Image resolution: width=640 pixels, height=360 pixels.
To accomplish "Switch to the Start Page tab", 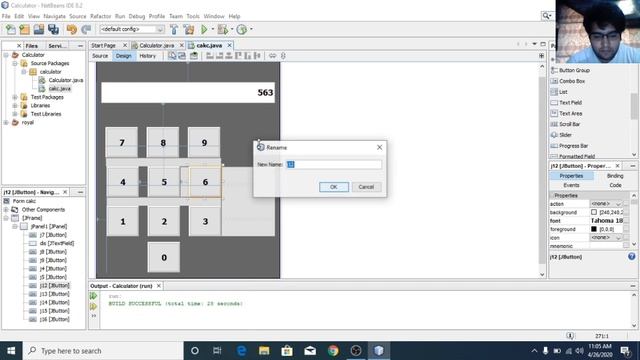I will click(x=103, y=45).
